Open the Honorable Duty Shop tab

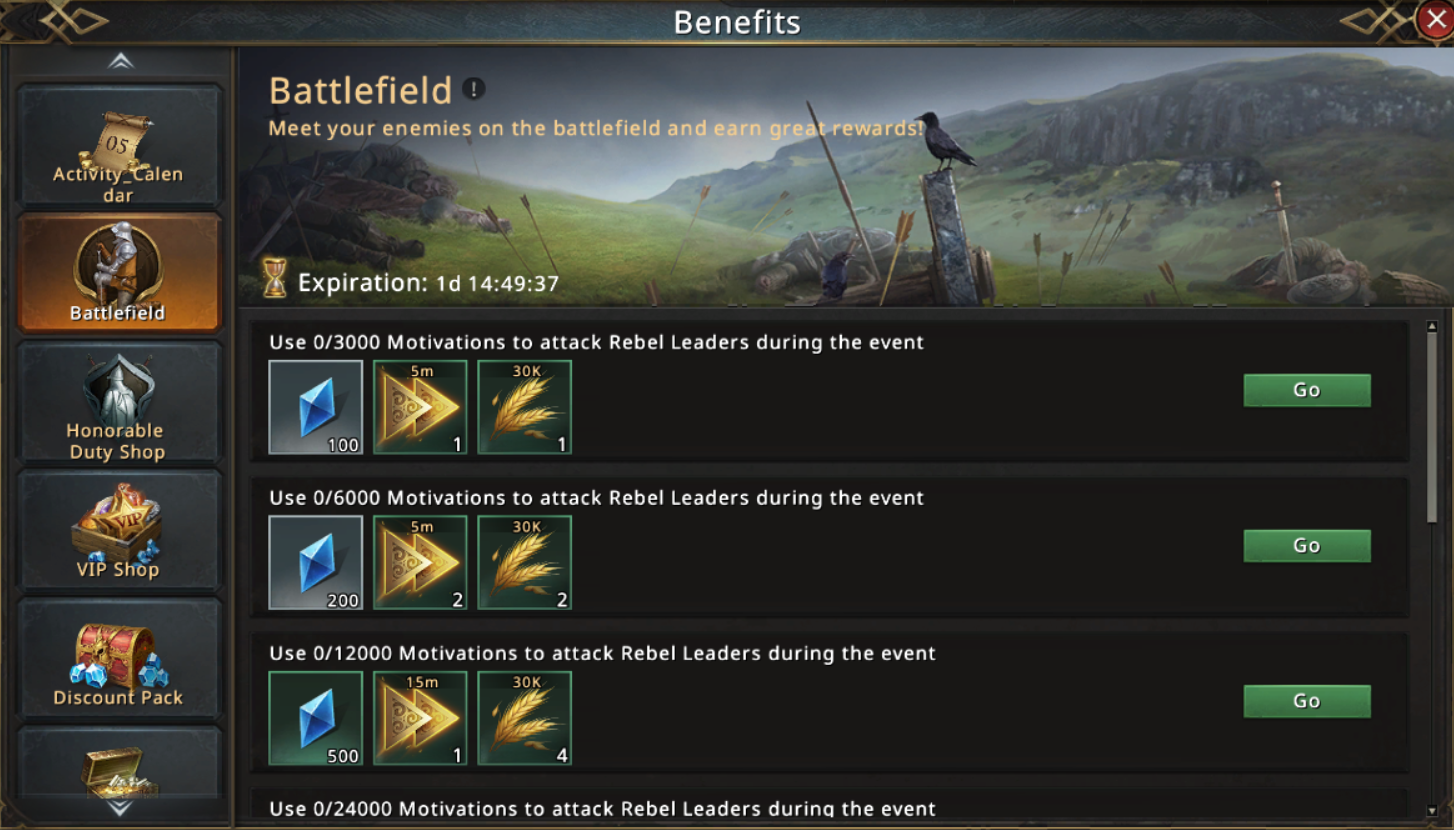[119, 403]
